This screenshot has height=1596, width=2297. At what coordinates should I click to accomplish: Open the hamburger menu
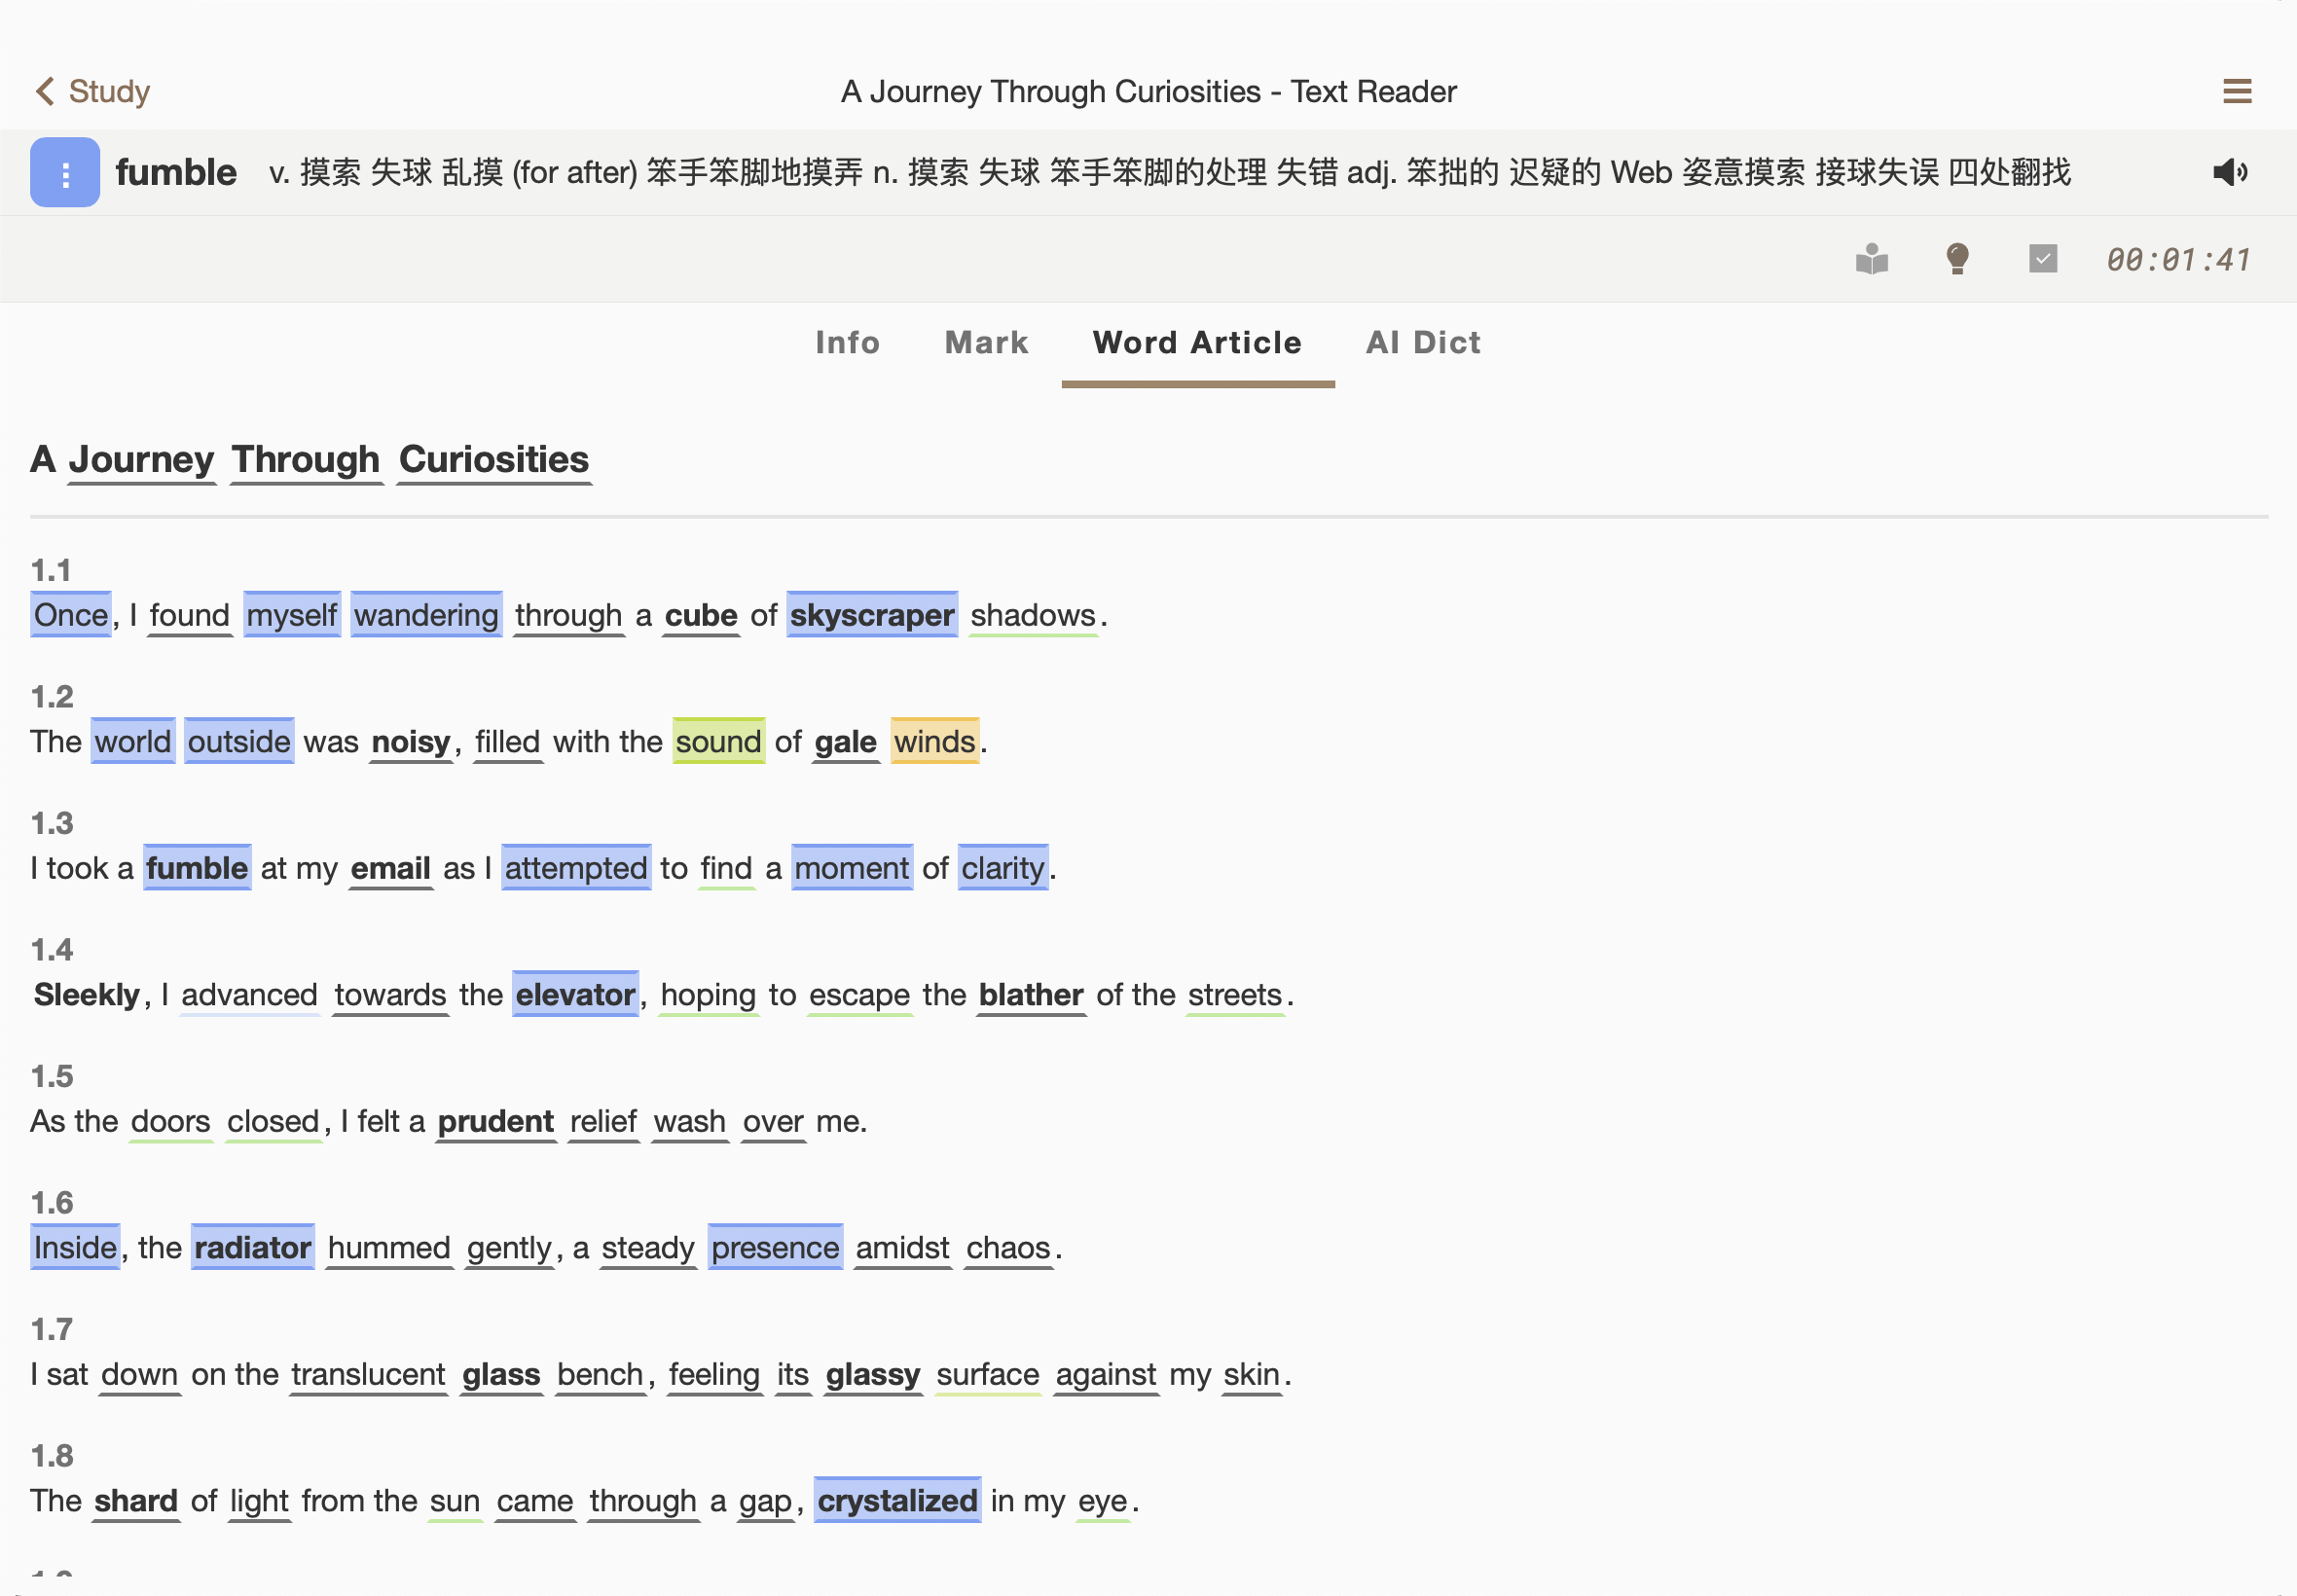[2237, 91]
